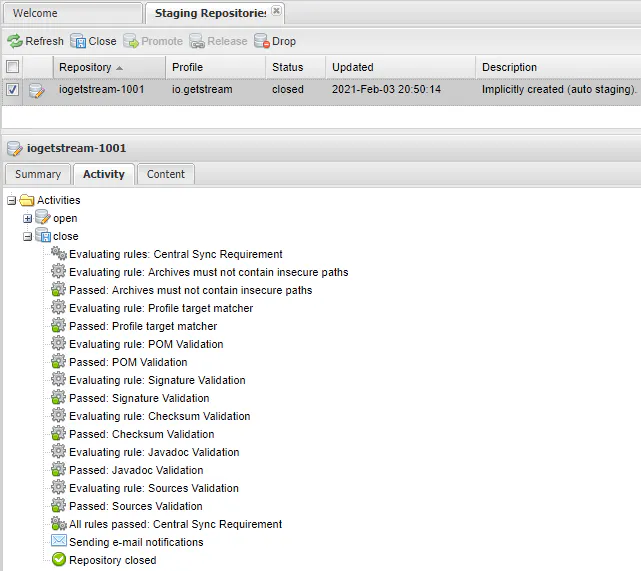The width and height of the screenshot is (641, 571).
Task: Toggle the select-all checkbox in table header
Action: [13, 66]
